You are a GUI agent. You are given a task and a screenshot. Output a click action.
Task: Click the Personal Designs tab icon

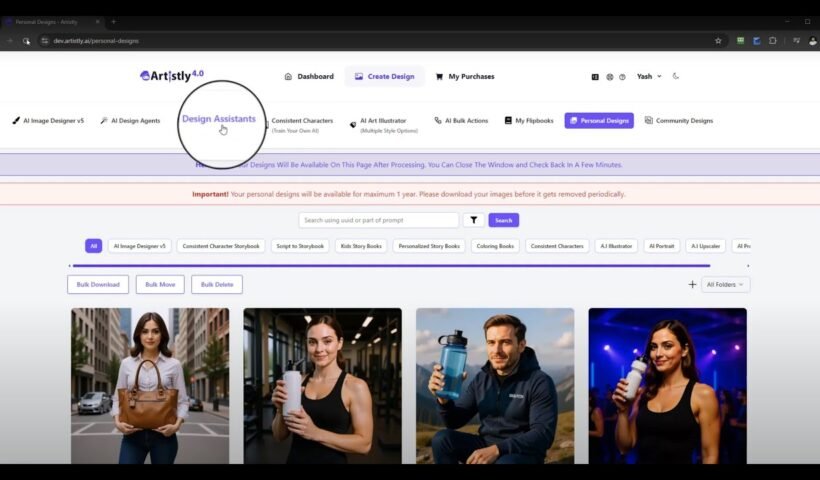point(573,120)
